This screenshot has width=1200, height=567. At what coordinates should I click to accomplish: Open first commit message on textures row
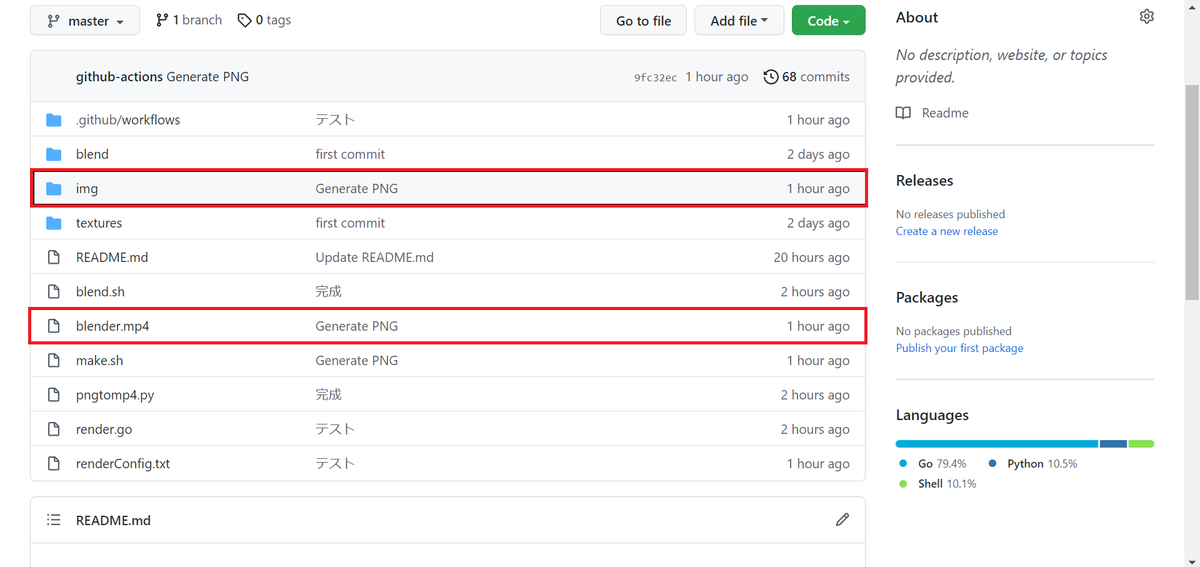point(350,223)
